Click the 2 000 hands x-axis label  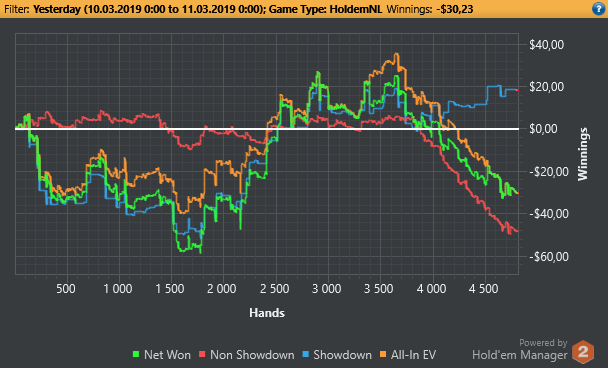(221, 289)
